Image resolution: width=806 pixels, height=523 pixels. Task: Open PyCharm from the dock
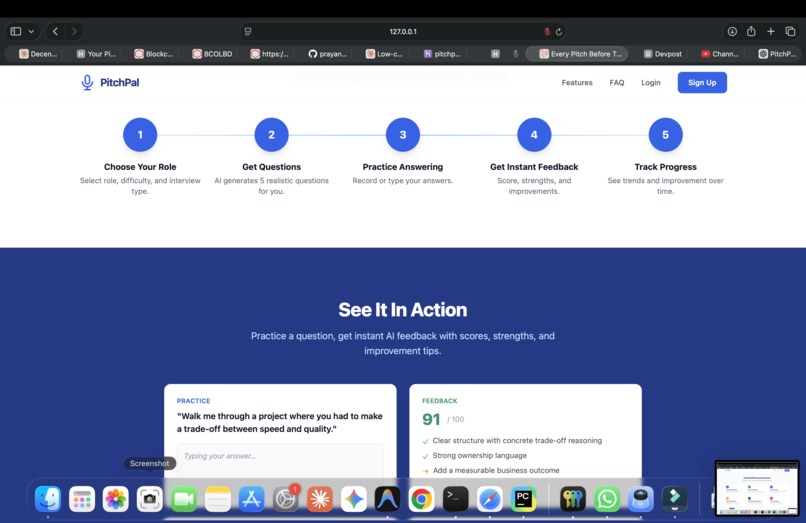(523, 499)
